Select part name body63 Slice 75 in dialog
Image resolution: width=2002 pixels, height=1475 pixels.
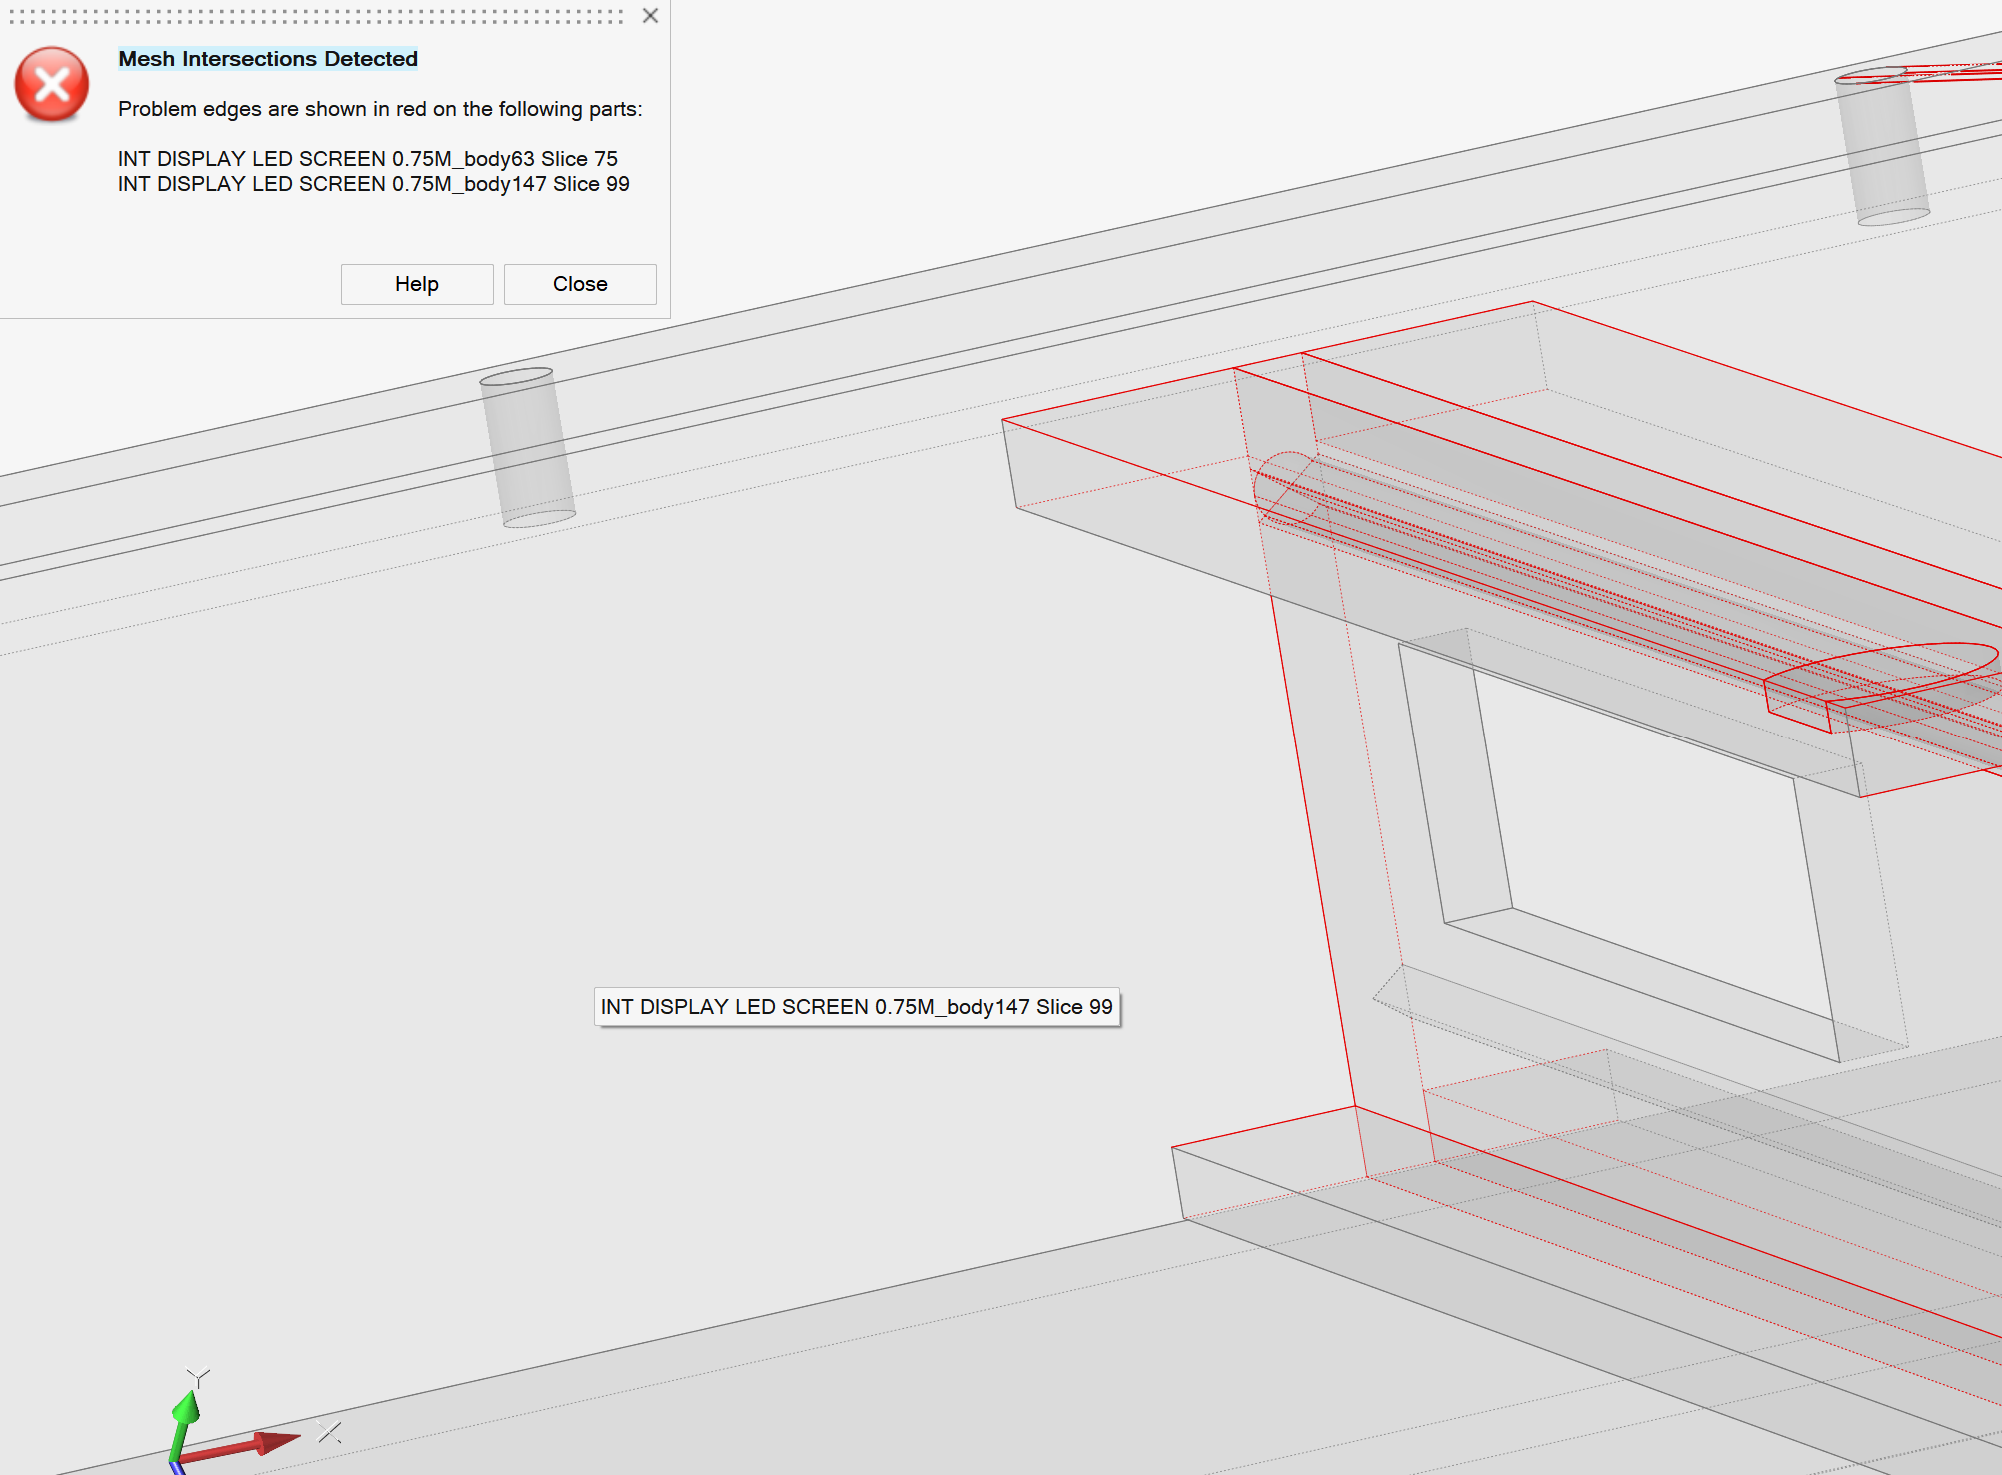(368, 158)
